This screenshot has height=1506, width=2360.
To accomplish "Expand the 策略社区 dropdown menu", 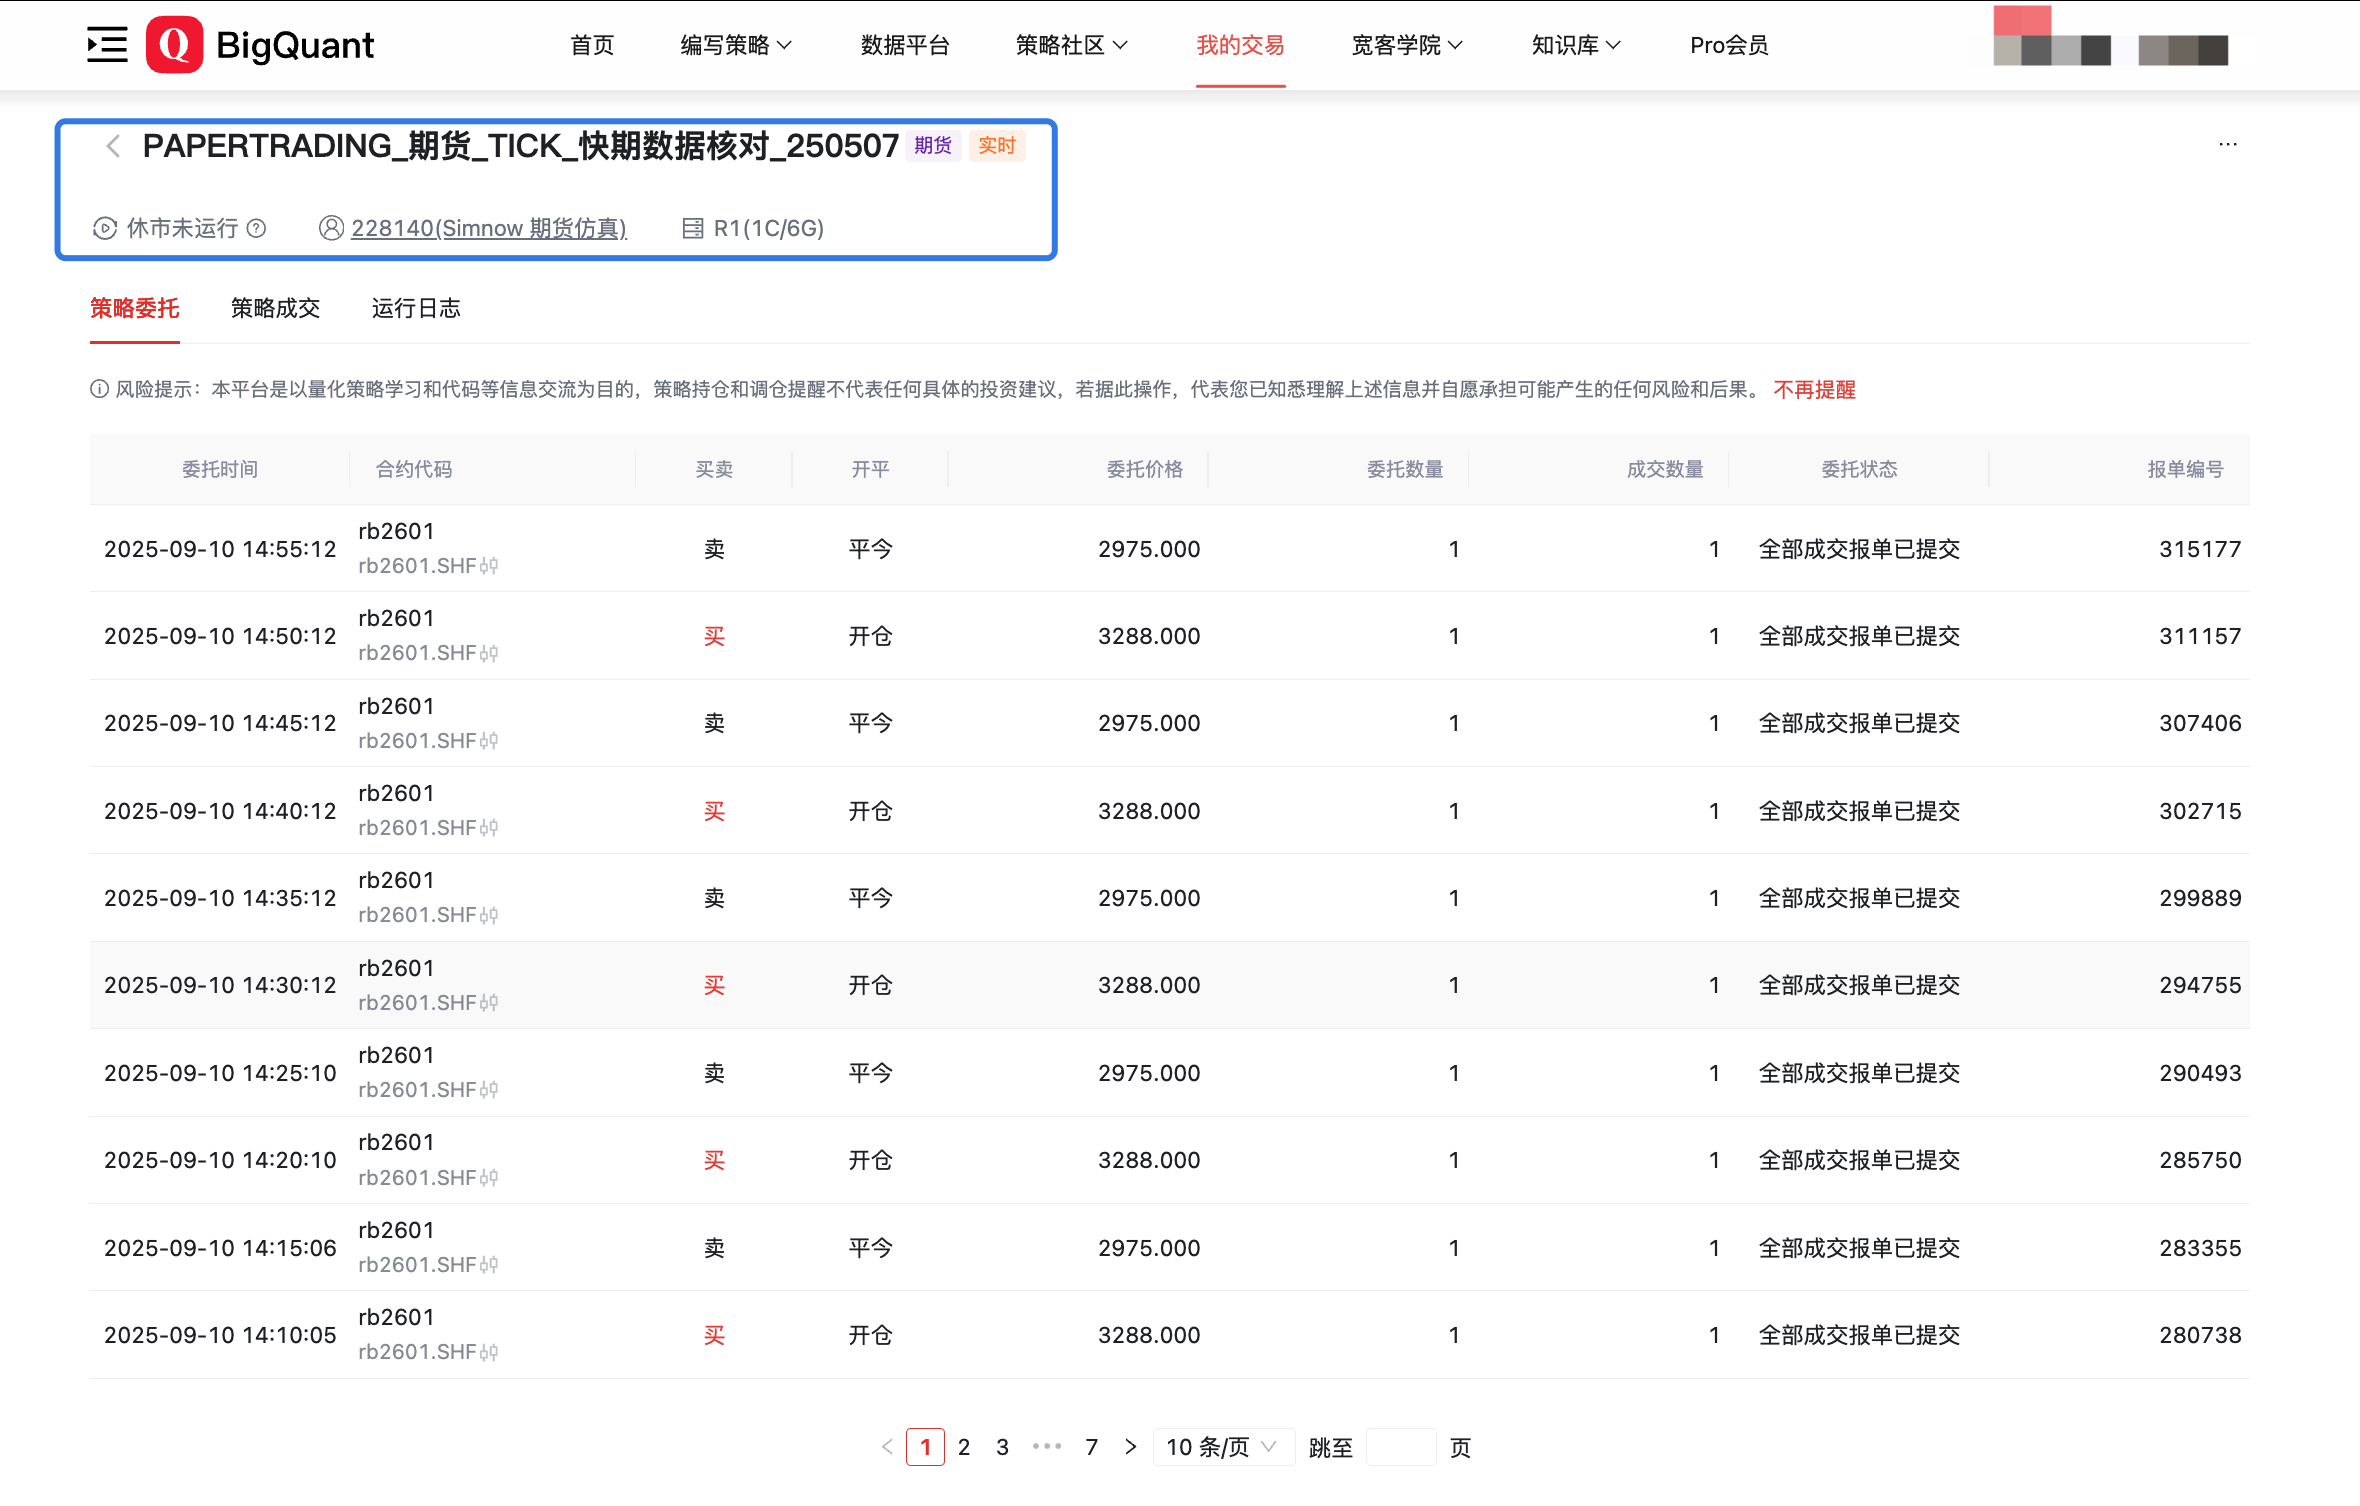I will 1071,45.
